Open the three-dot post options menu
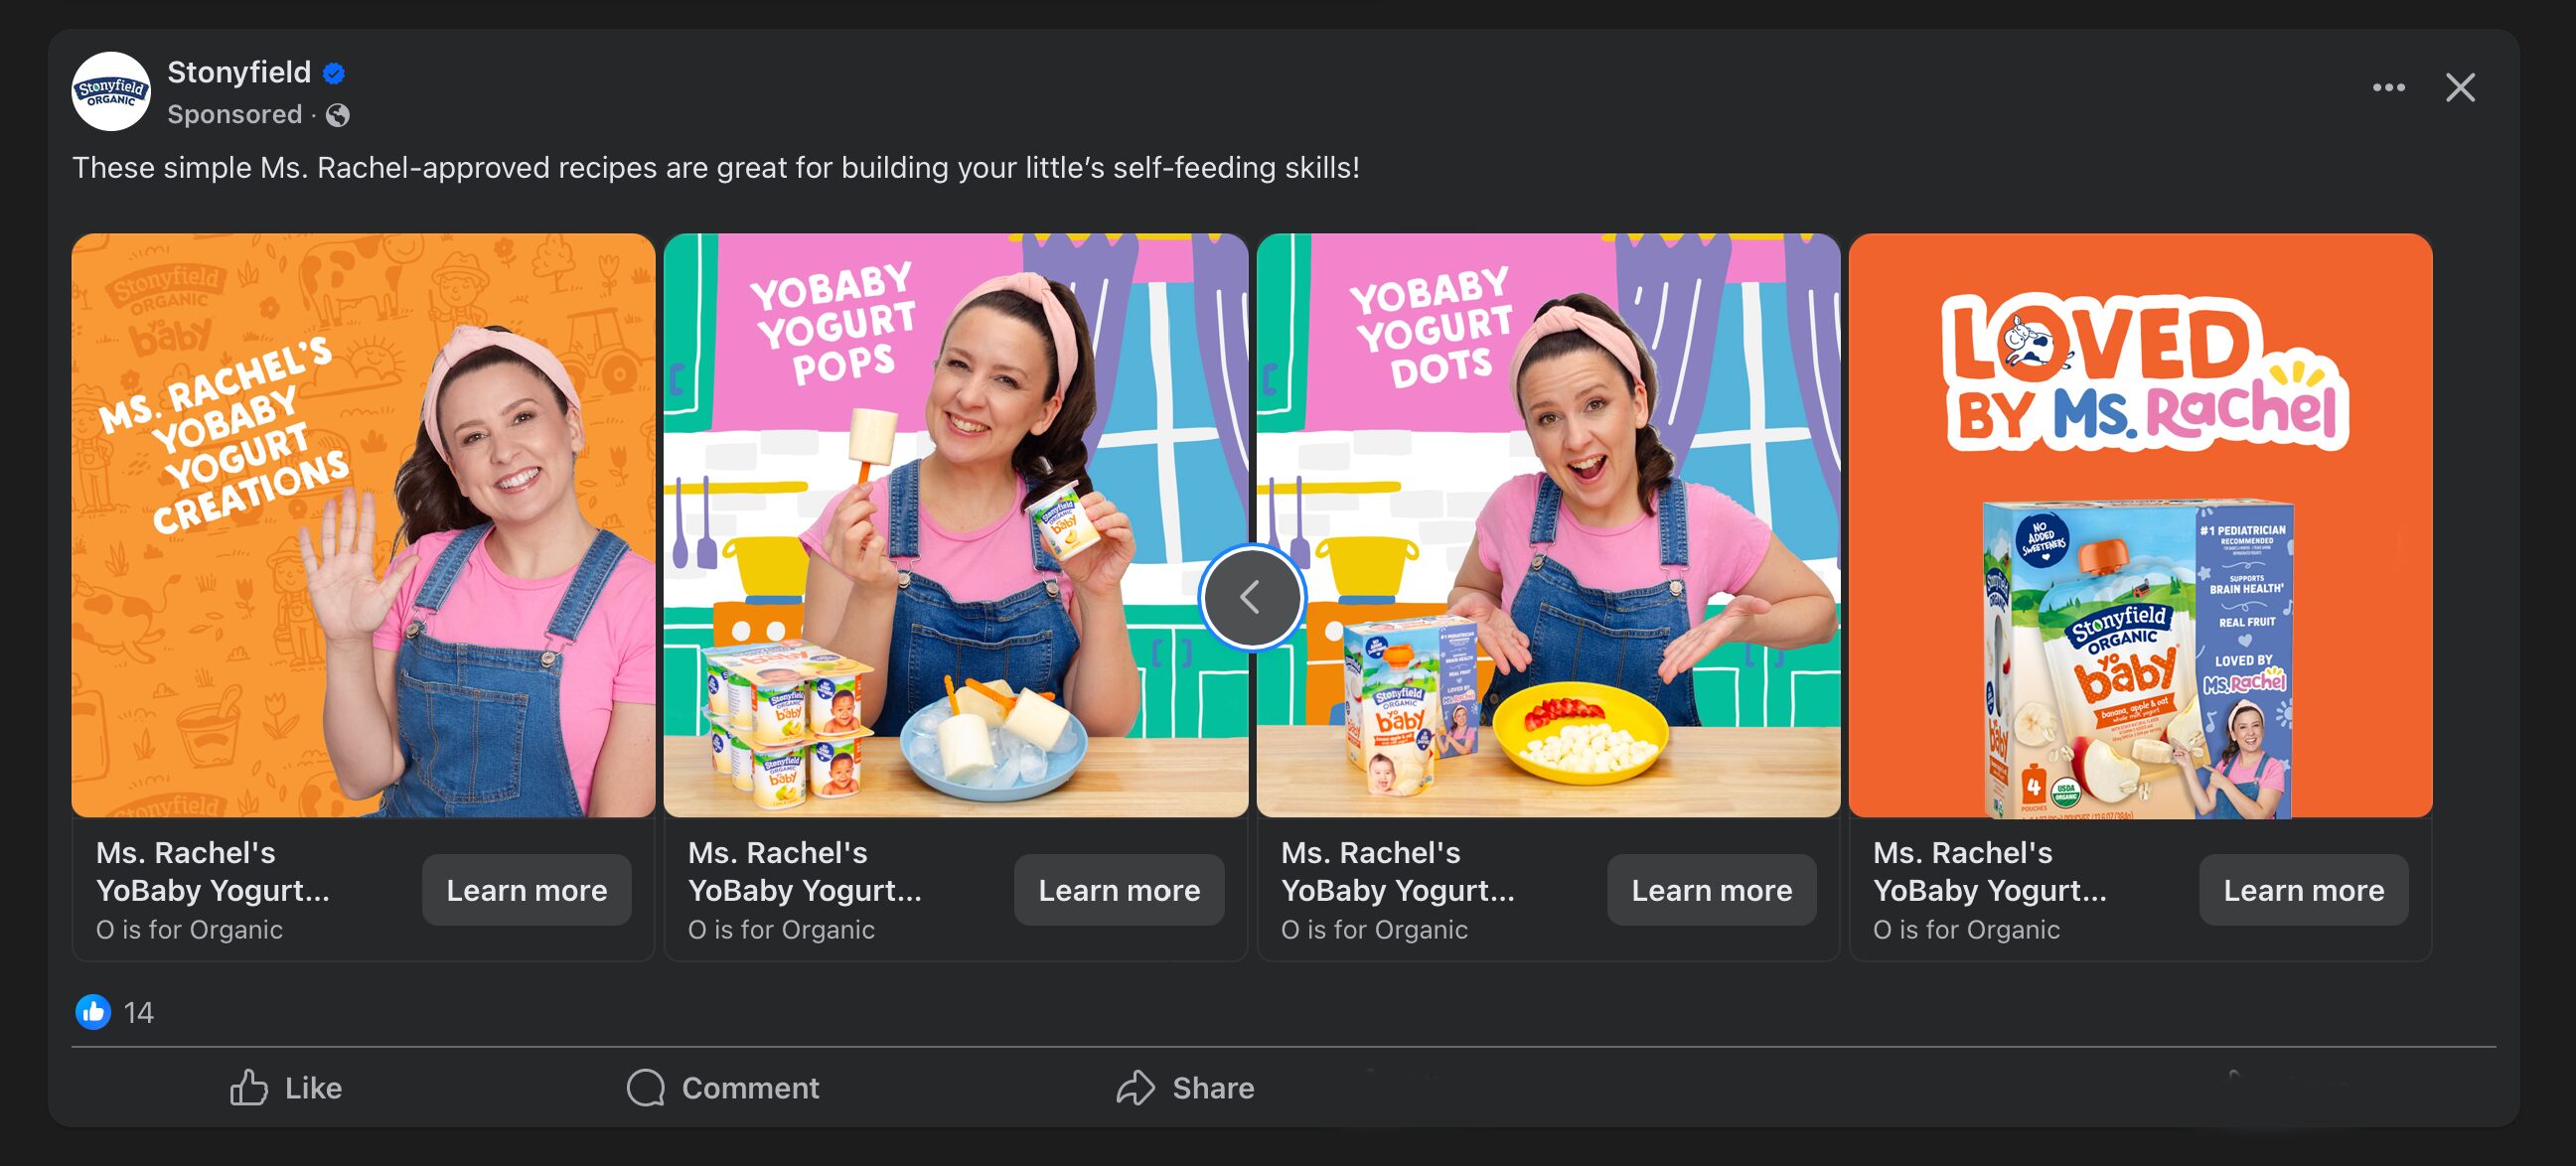Viewport: 2576px width, 1166px height. [x=2388, y=88]
